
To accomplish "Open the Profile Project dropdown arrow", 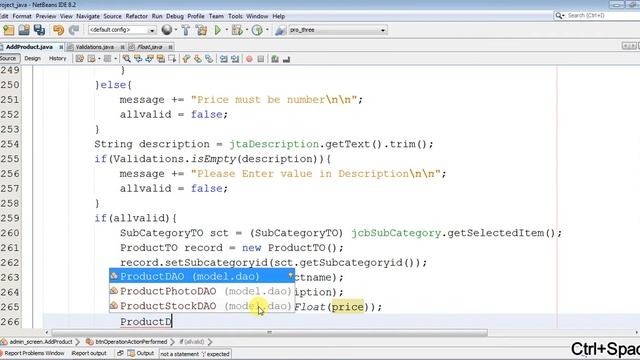I will point(267,30).
